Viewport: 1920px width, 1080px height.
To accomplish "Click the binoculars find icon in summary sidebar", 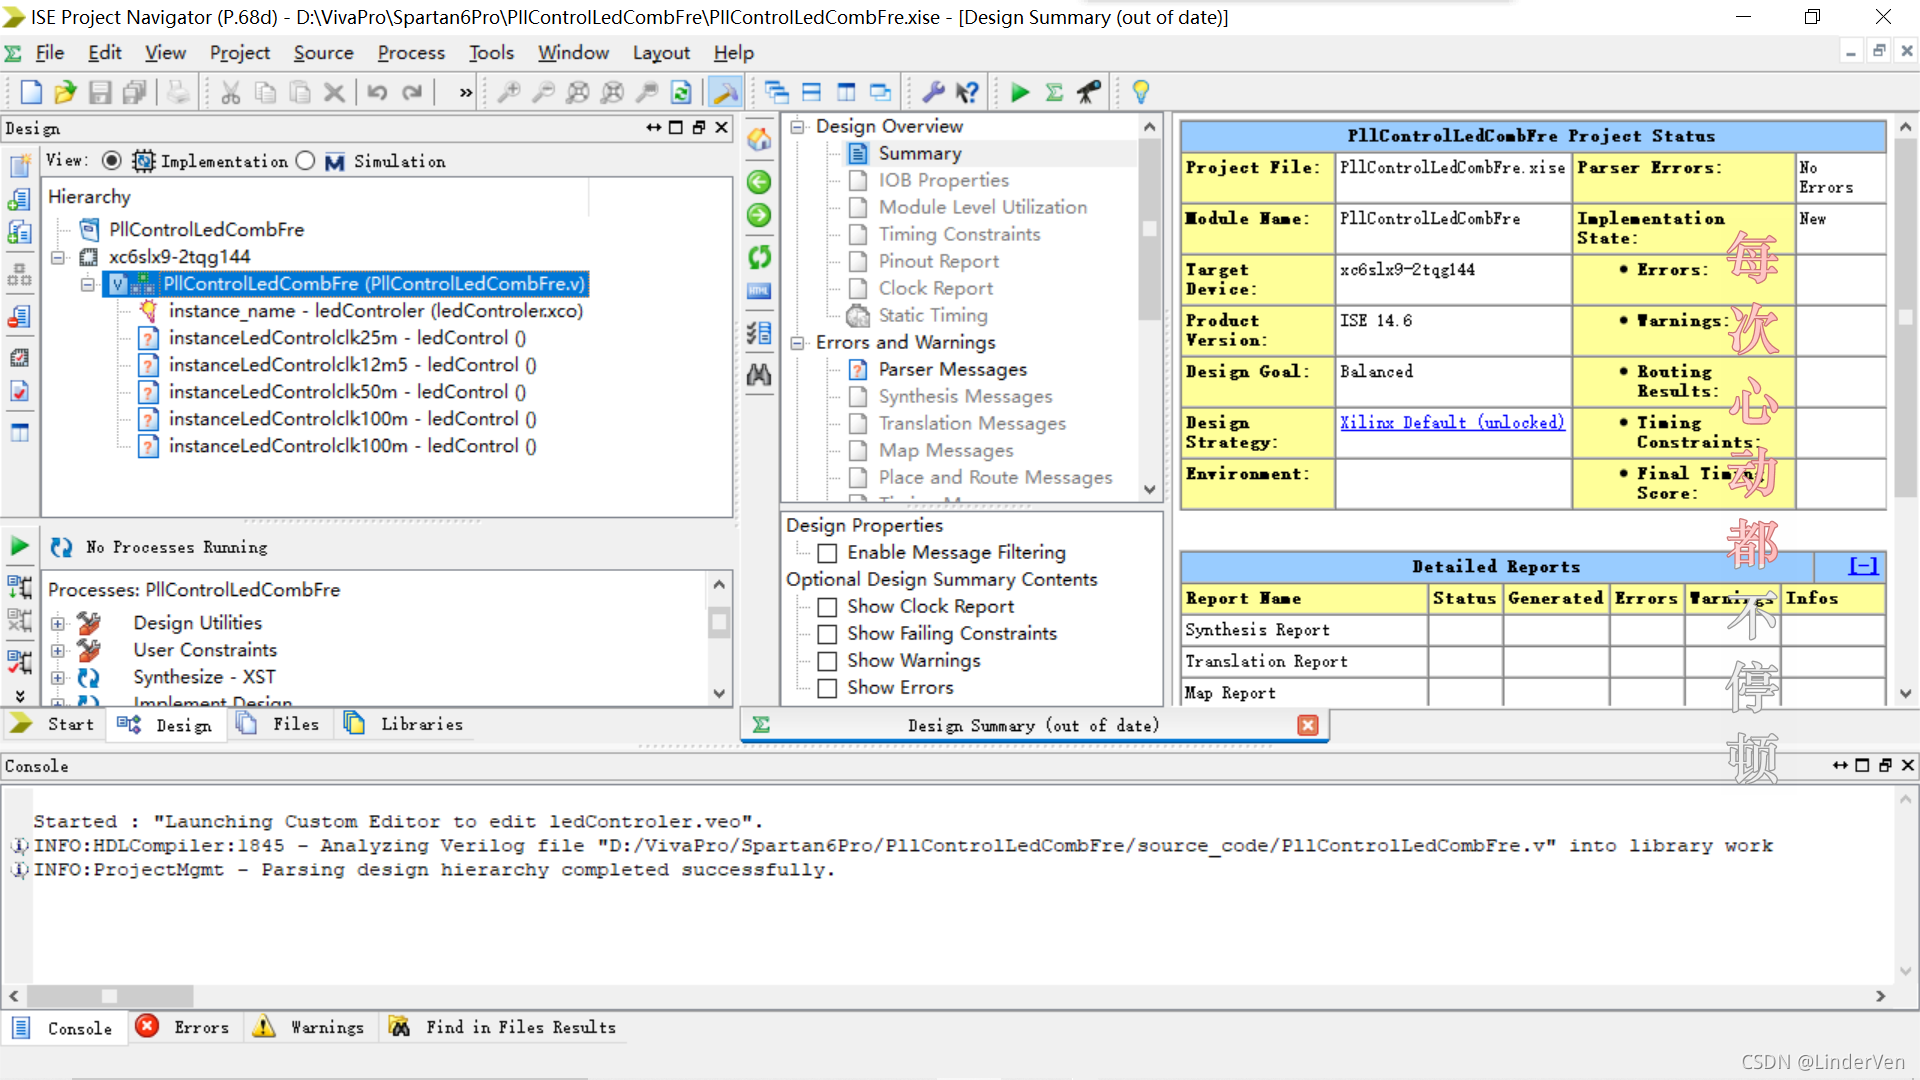I will click(x=759, y=375).
